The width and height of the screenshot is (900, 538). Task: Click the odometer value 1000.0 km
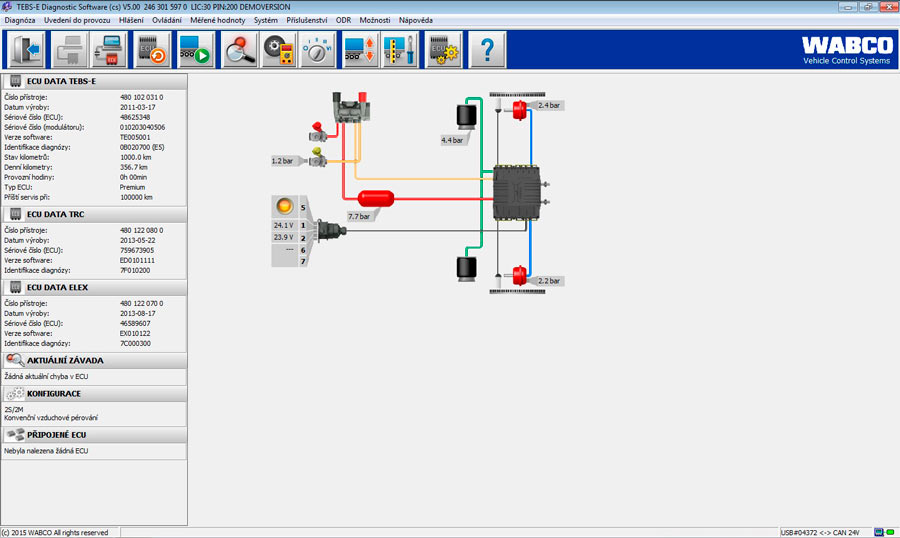[135, 157]
